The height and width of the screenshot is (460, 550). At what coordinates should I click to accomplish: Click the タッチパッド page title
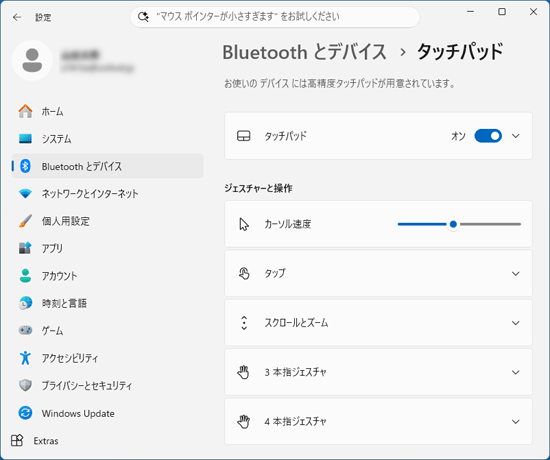(460, 52)
